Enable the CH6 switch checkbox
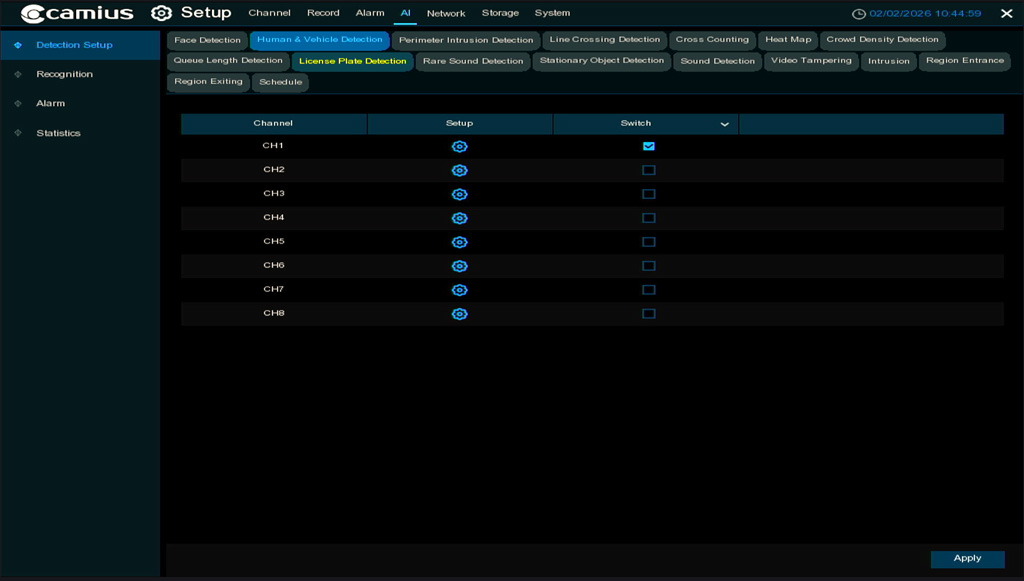1024x581 pixels. [x=649, y=266]
